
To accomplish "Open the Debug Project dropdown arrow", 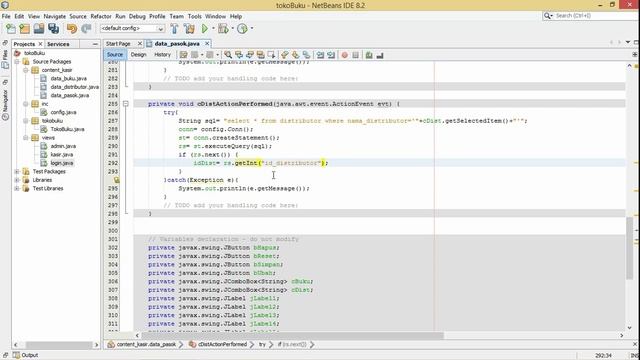I will pyautogui.click(x=232, y=29).
